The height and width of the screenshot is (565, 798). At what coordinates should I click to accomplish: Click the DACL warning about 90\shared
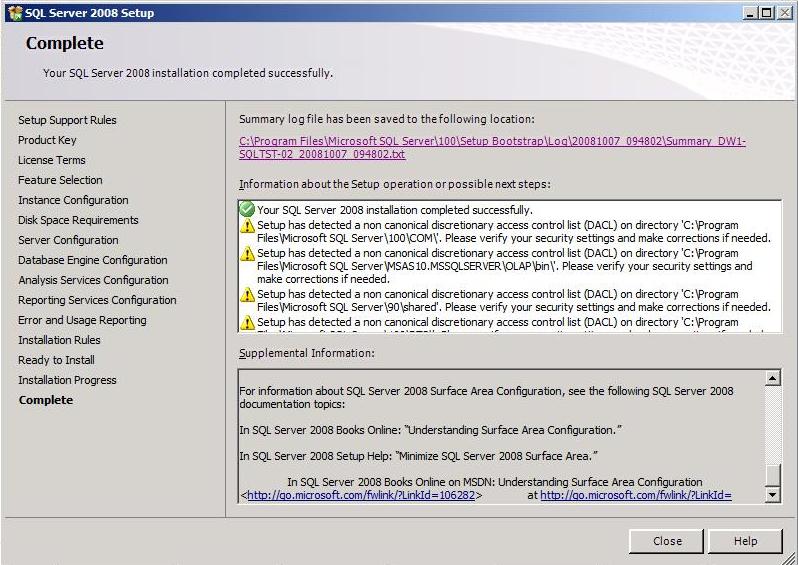pyautogui.click(x=514, y=301)
